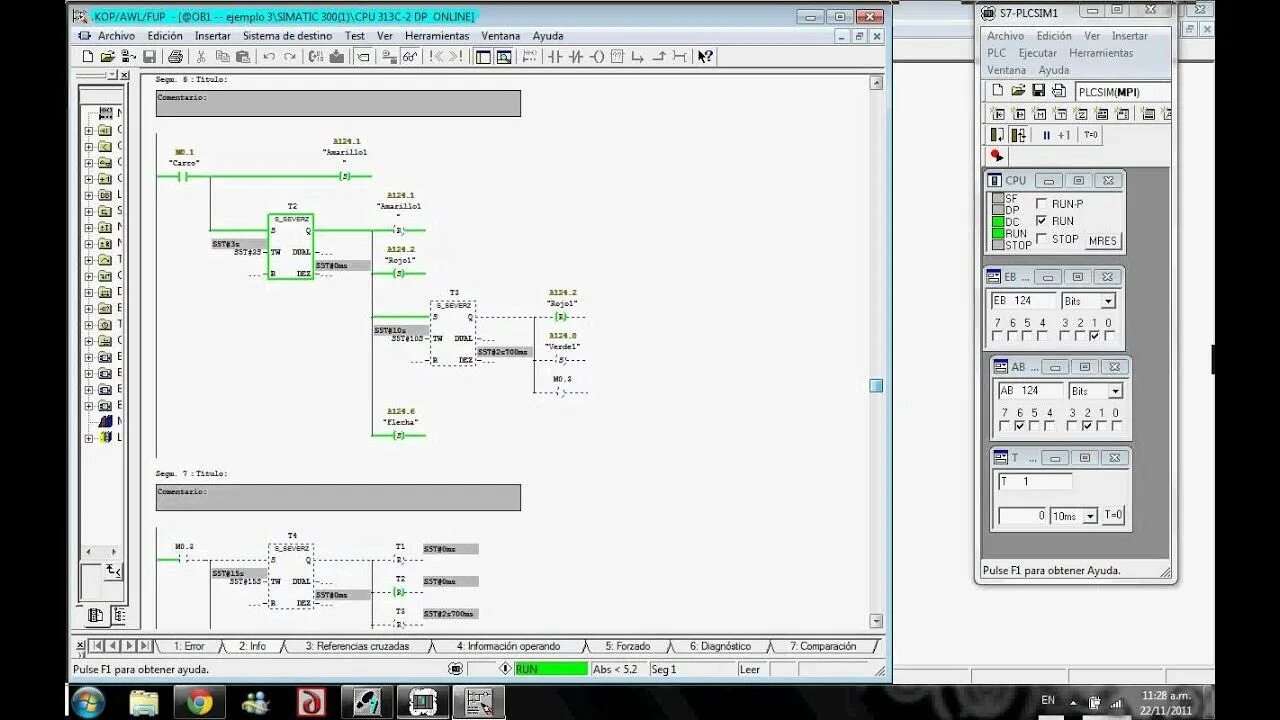Click the editor vertical scrollbar thumb

[x=876, y=385]
